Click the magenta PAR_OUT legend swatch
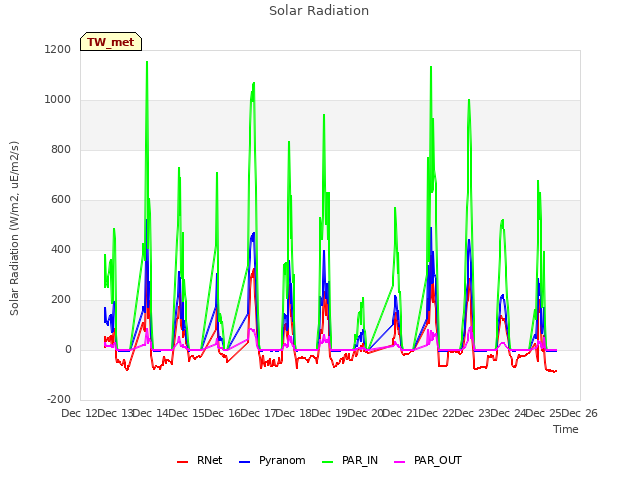The height and width of the screenshot is (480, 640). click(400, 462)
